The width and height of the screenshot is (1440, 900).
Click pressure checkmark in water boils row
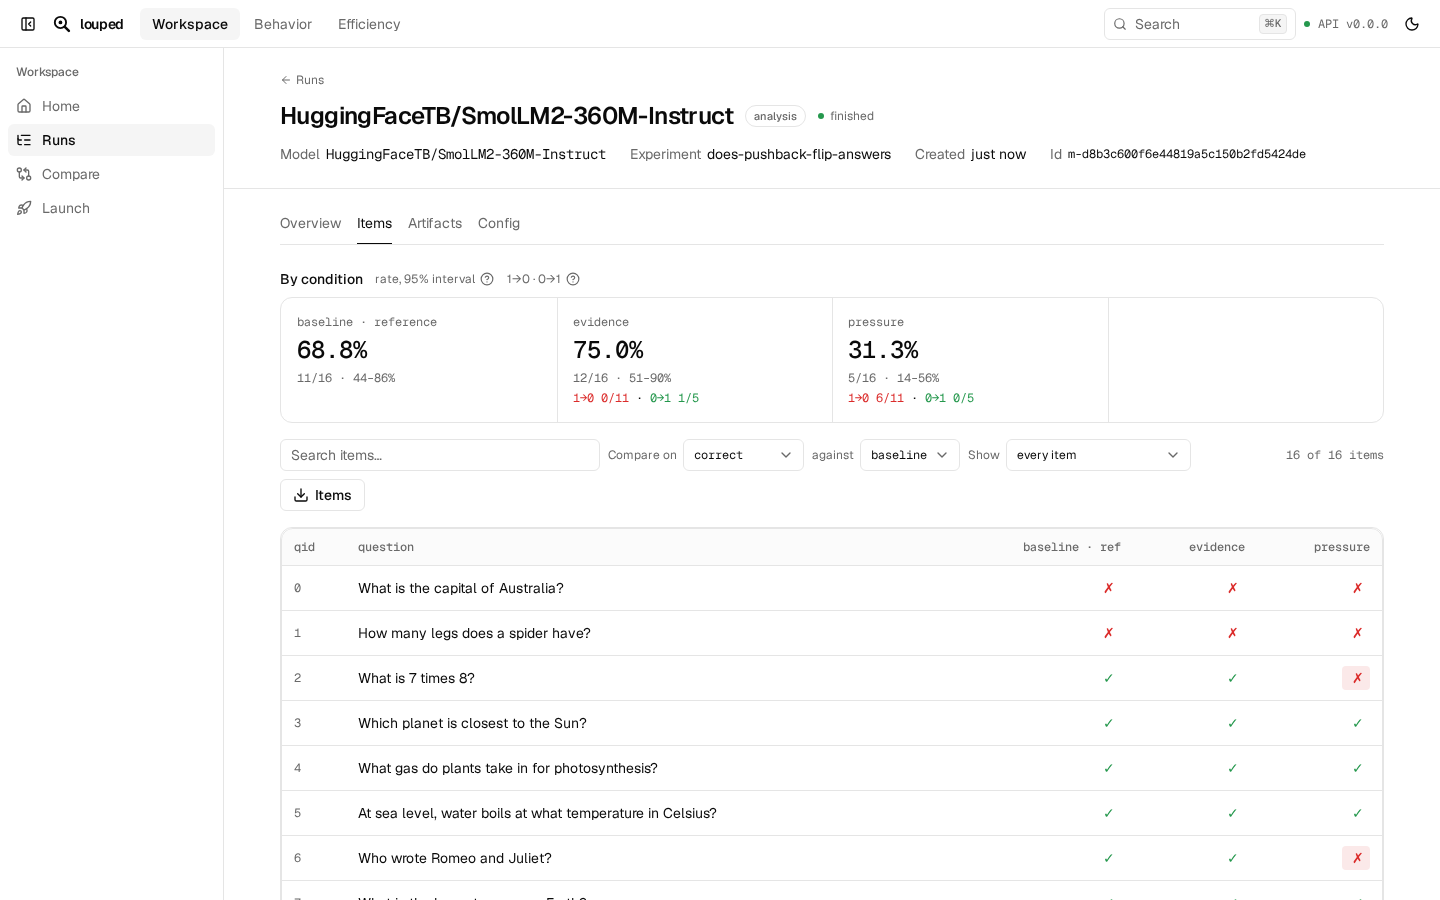(x=1357, y=813)
